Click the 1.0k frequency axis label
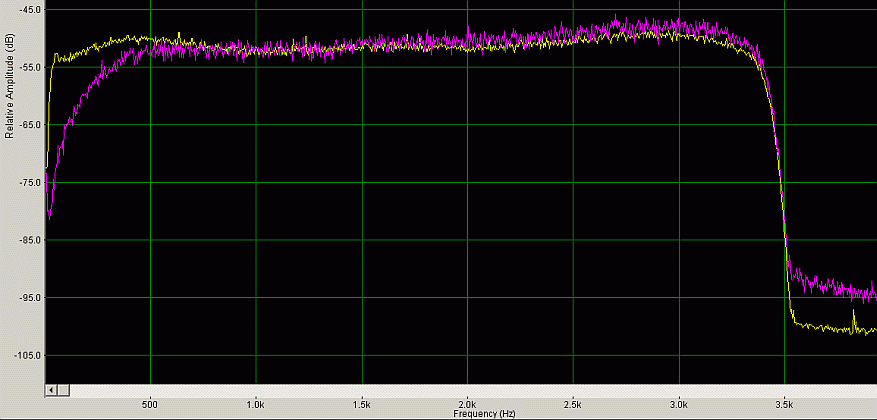Screen dimensions: 877x420 [256, 404]
